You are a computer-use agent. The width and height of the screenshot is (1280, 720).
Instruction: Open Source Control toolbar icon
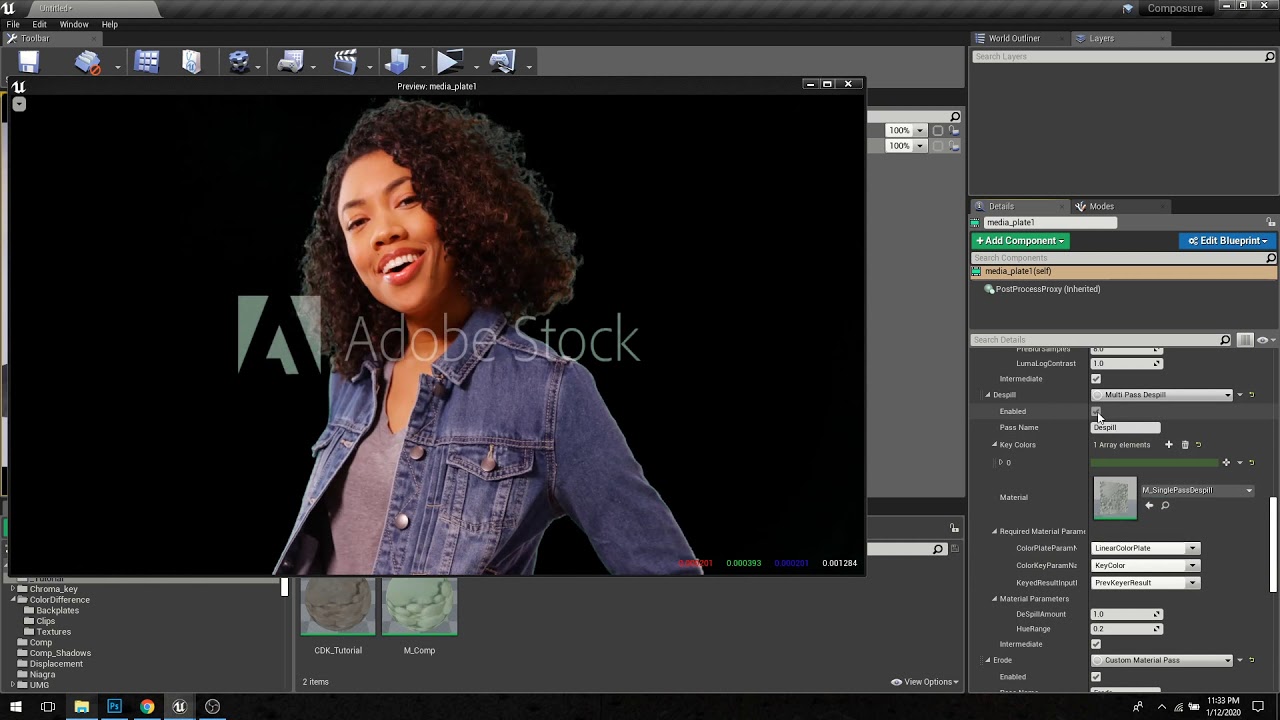click(x=88, y=63)
